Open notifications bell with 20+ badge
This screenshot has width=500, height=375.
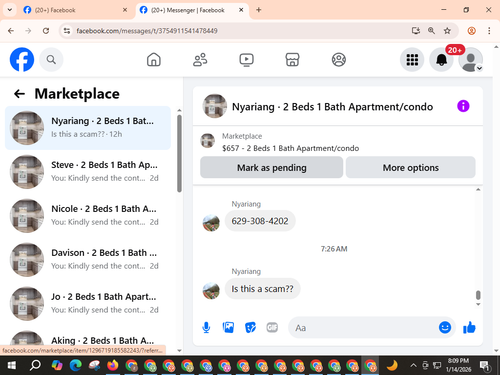coord(442,60)
